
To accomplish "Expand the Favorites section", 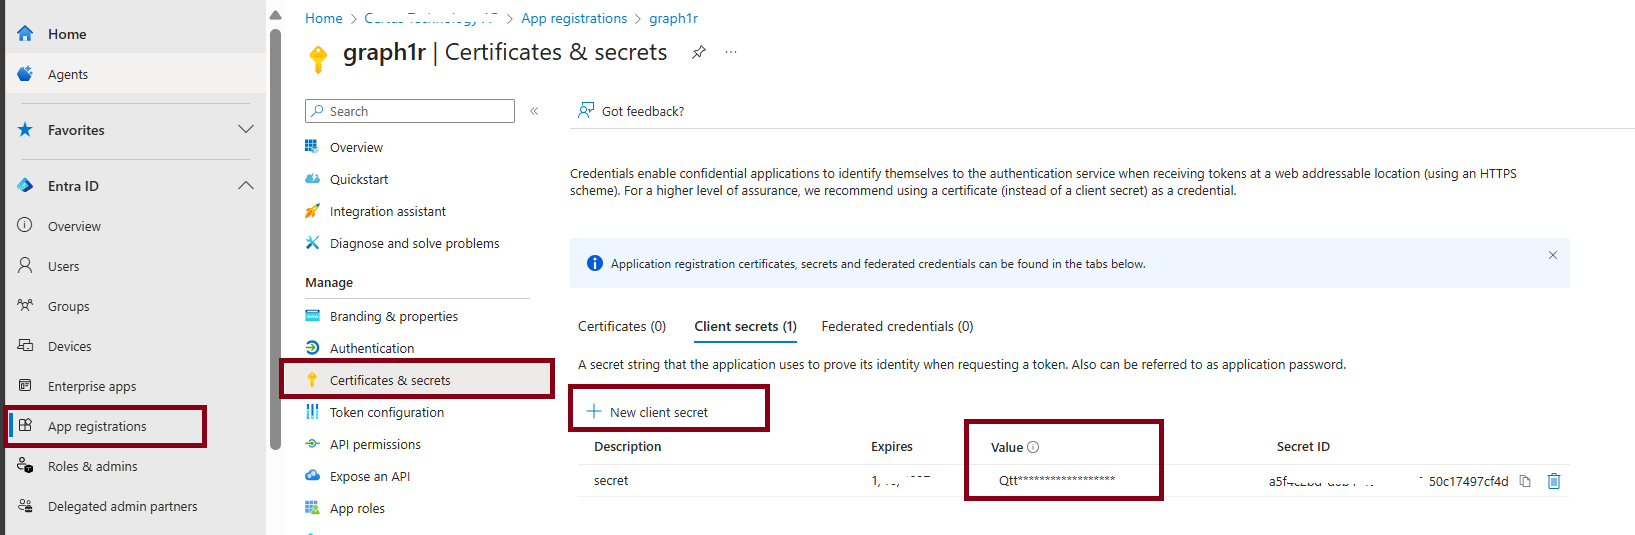I will pyautogui.click(x=246, y=130).
